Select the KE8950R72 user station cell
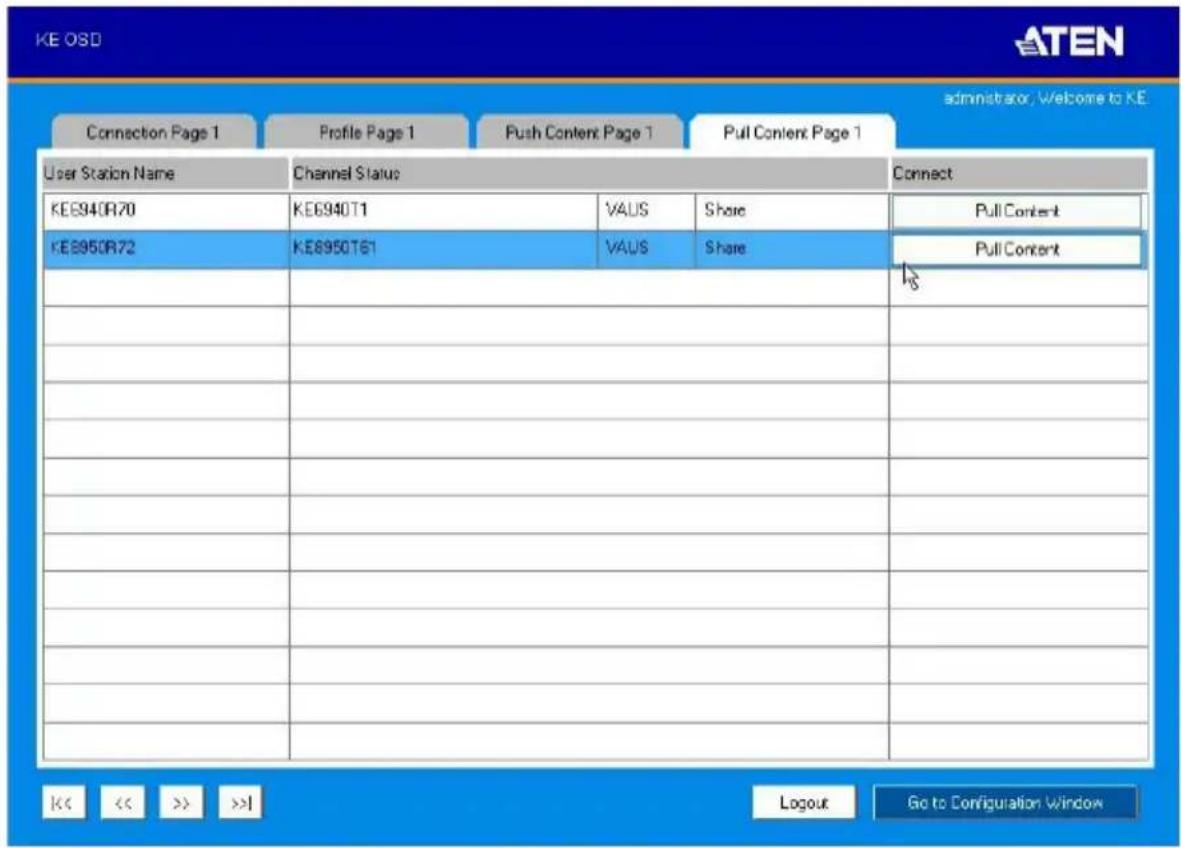Screen dimensions: 1181x848 click(166, 249)
